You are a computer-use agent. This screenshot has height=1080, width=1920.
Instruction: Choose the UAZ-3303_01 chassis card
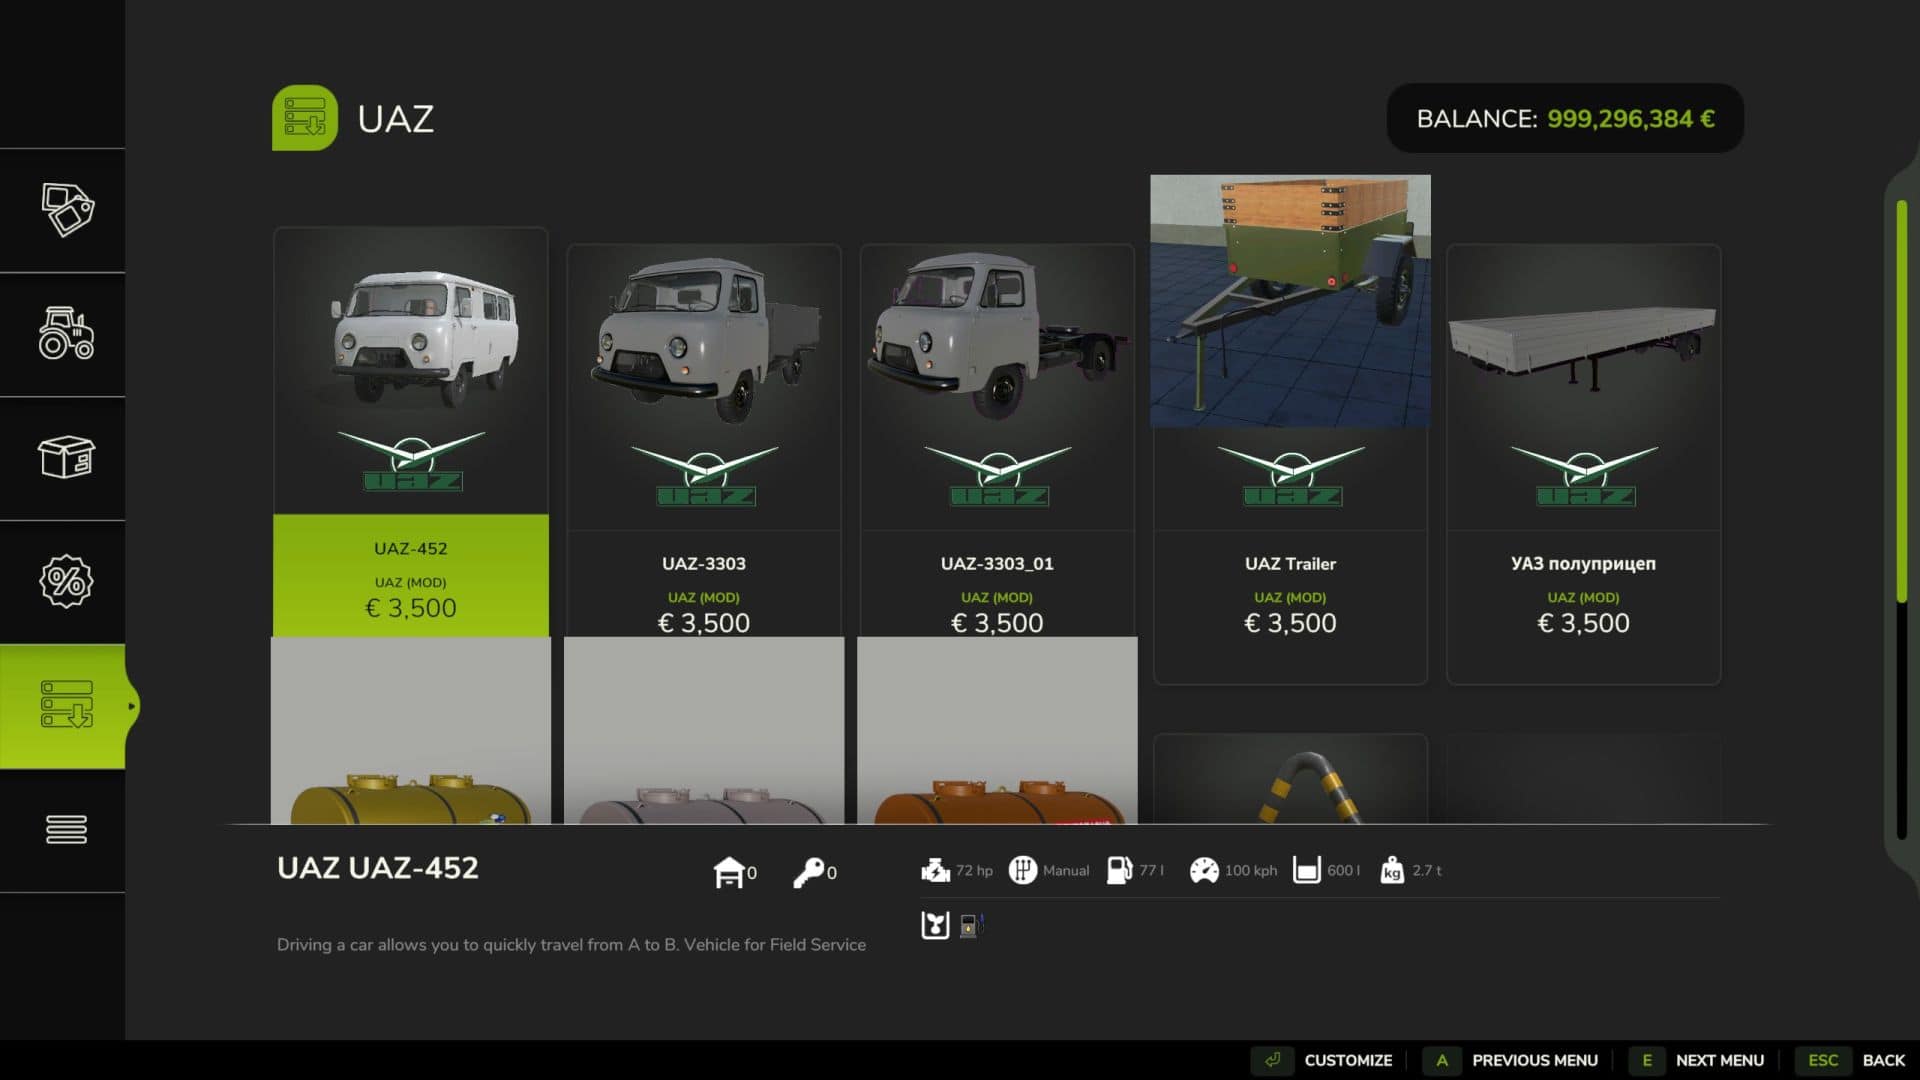click(997, 440)
